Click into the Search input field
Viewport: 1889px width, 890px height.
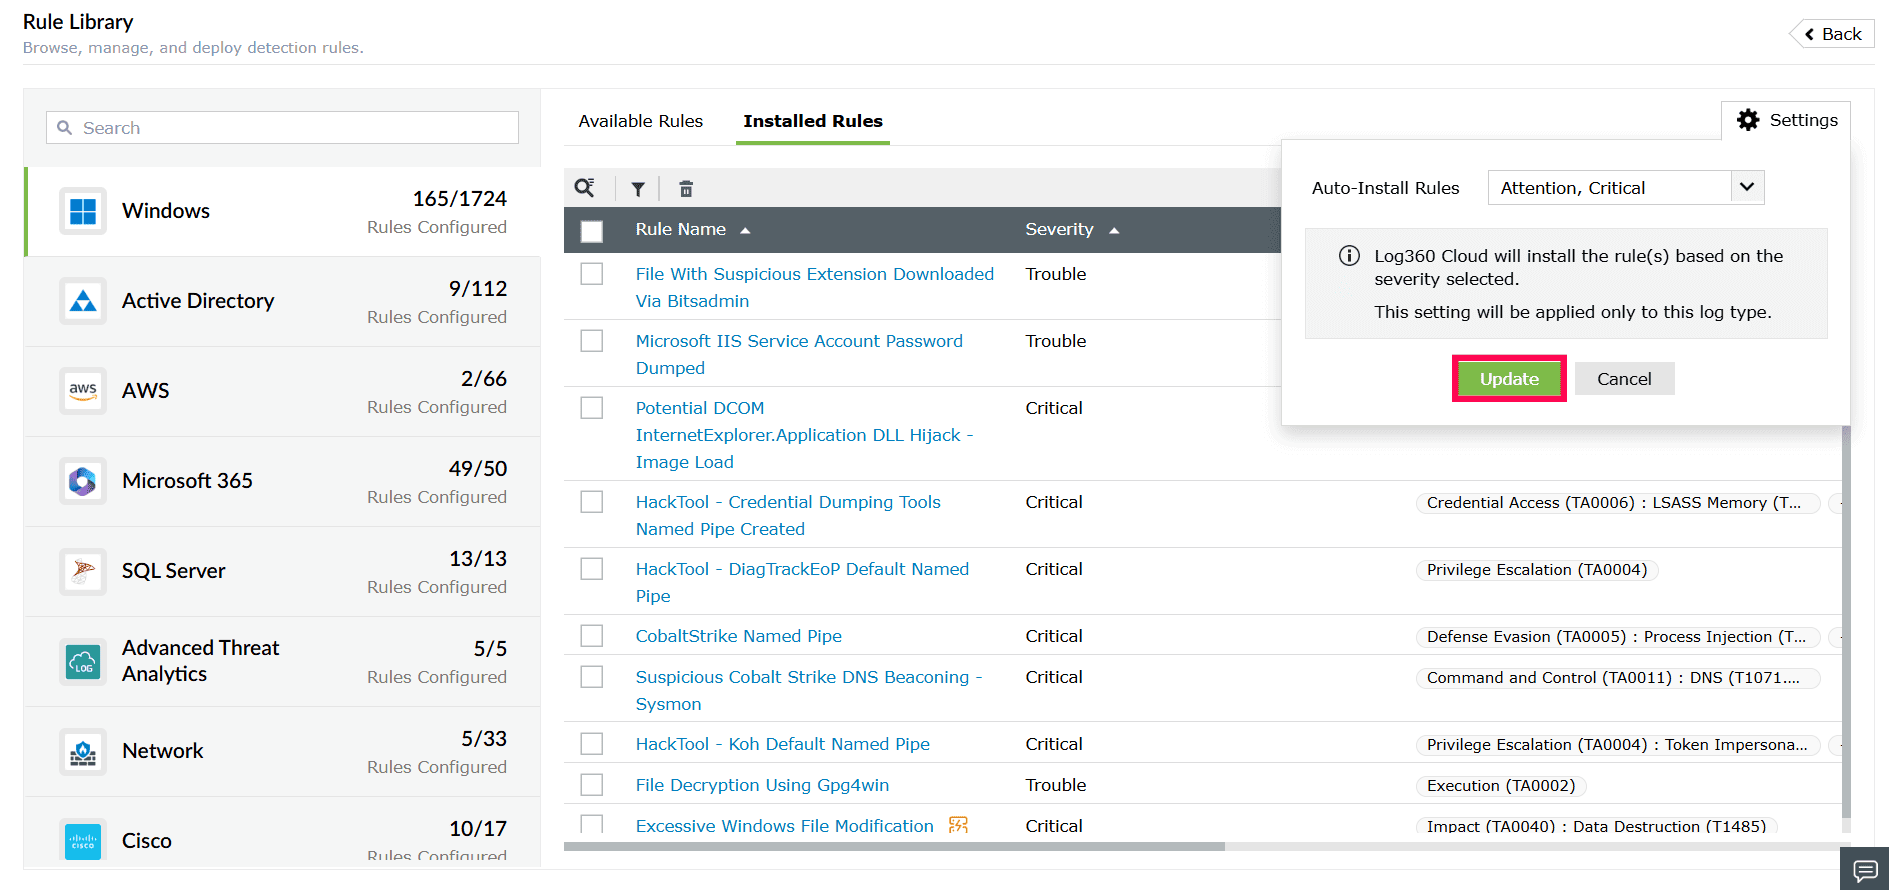[282, 128]
